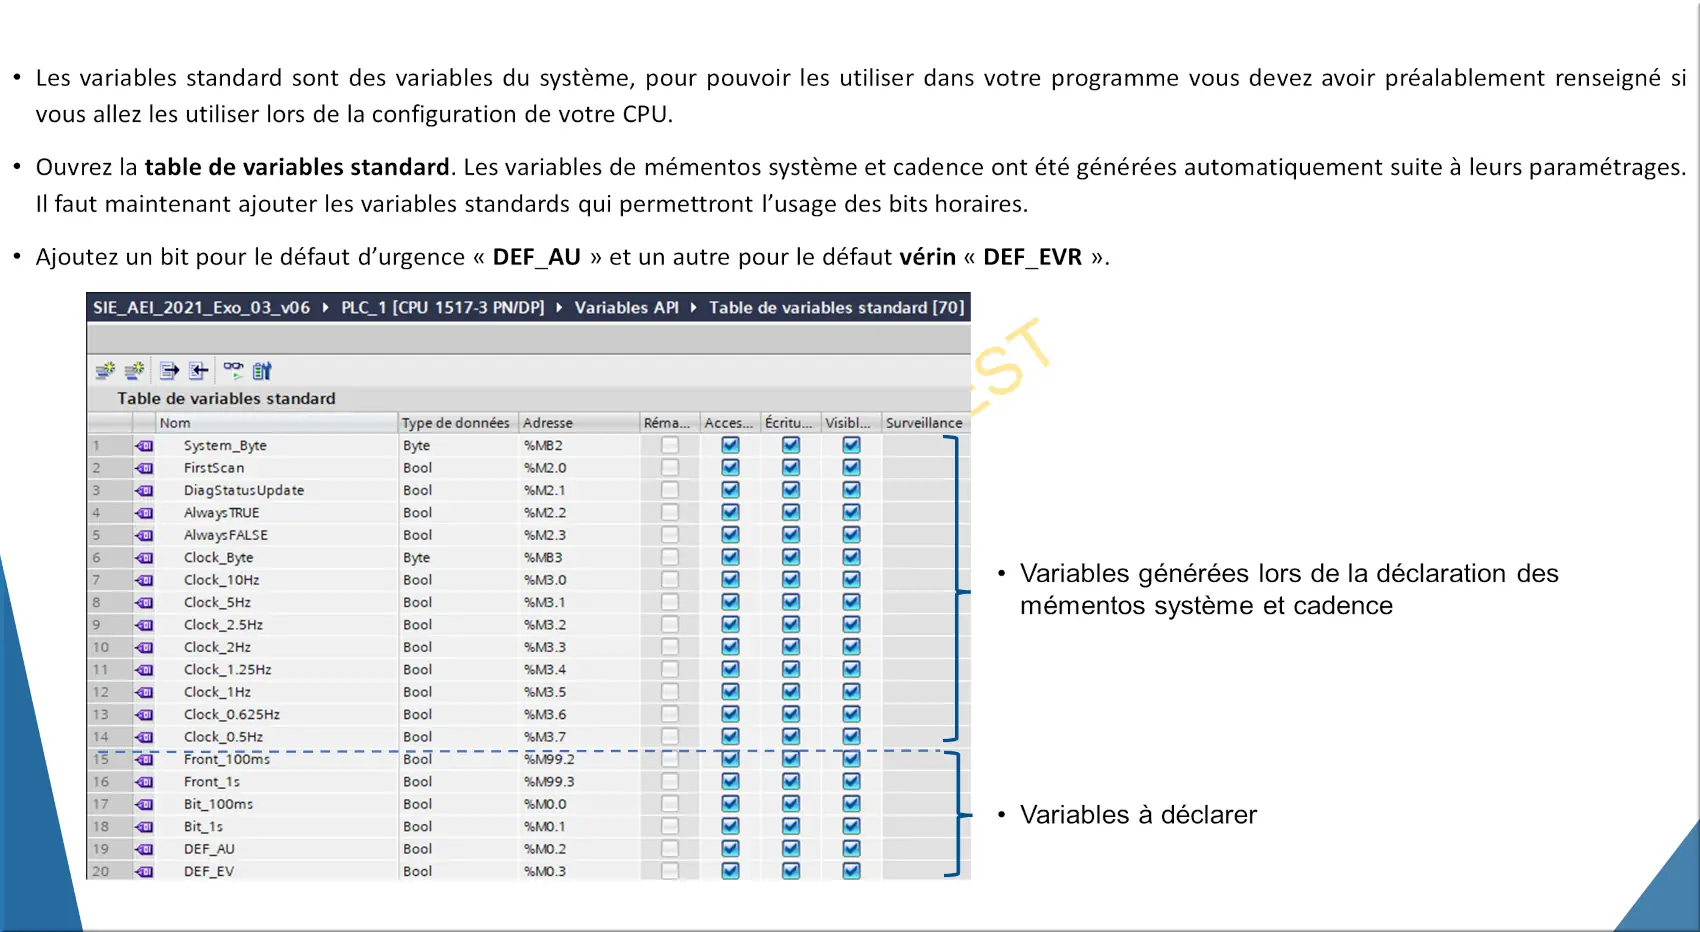Select the tag icon of DiagStatusUpdate row
The height and width of the screenshot is (932, 1700).
point(145,491)
